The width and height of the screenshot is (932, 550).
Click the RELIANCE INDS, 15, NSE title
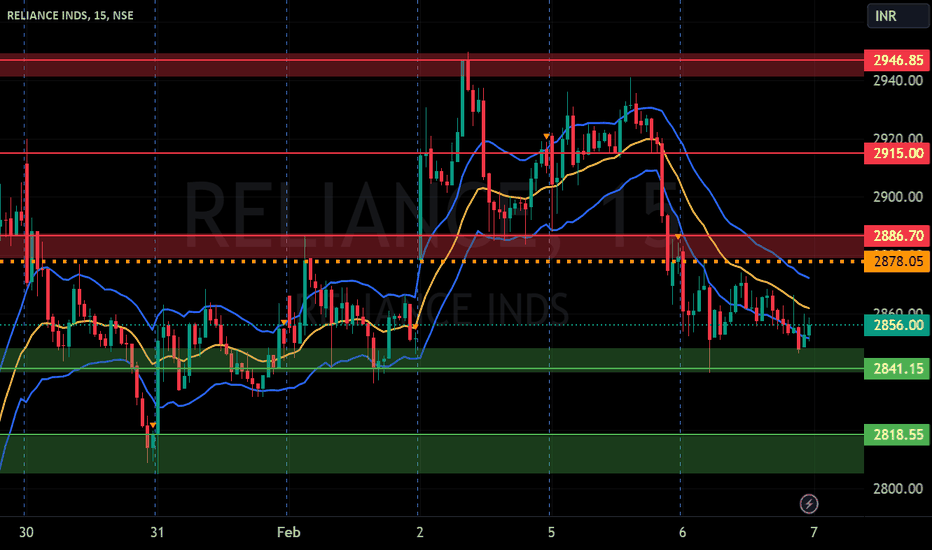[70, 15]
